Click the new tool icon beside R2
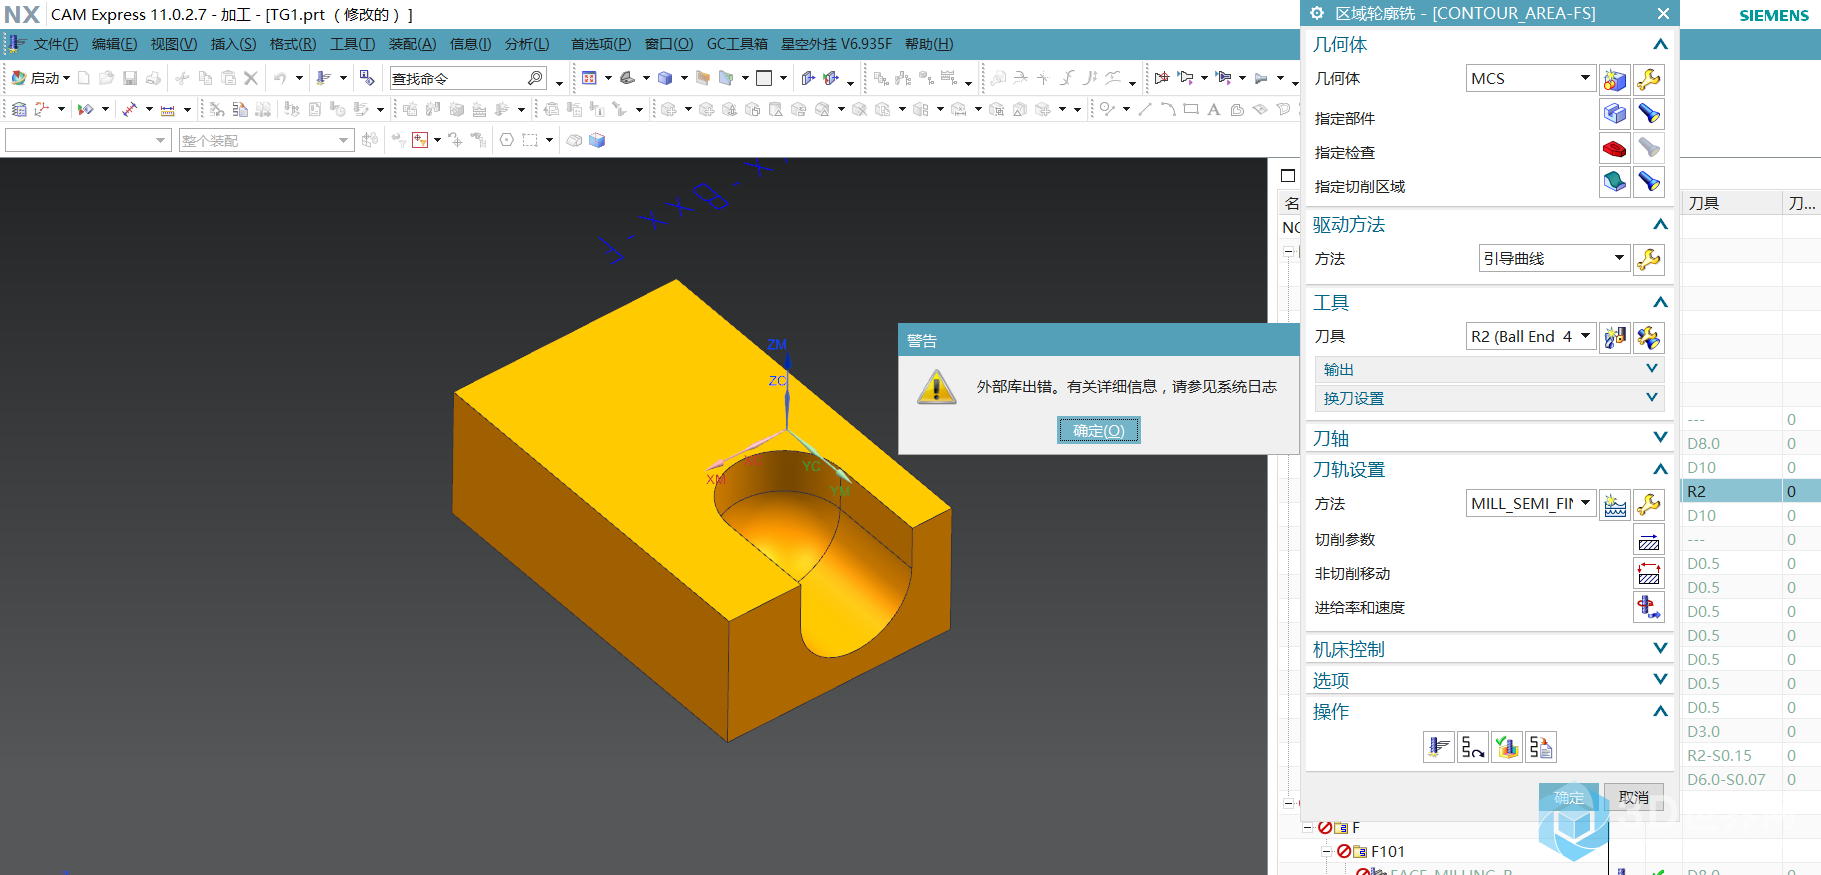The image size is (1821, 875). (x=1614, y=337)
